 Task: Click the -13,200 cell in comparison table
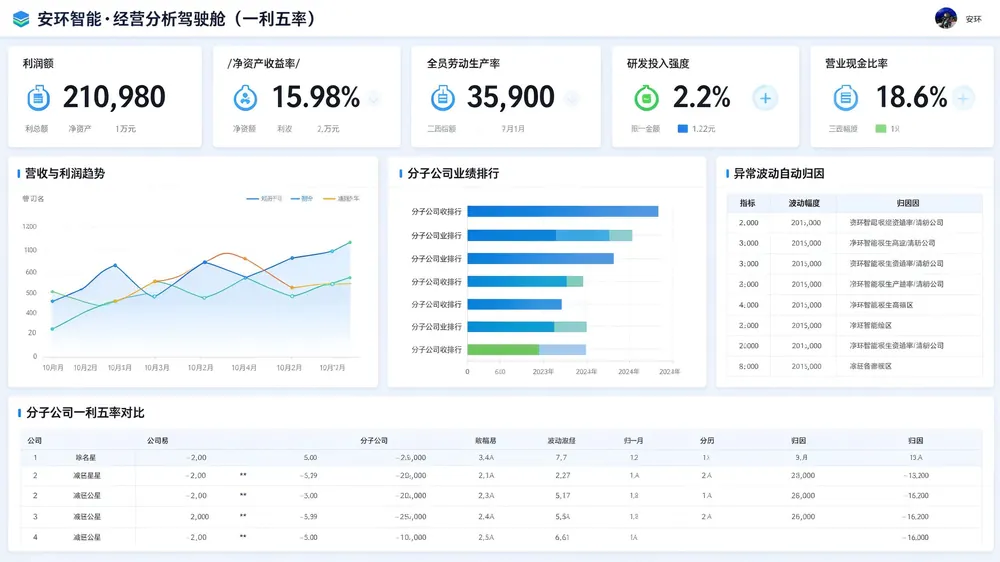tap(916, 475)
